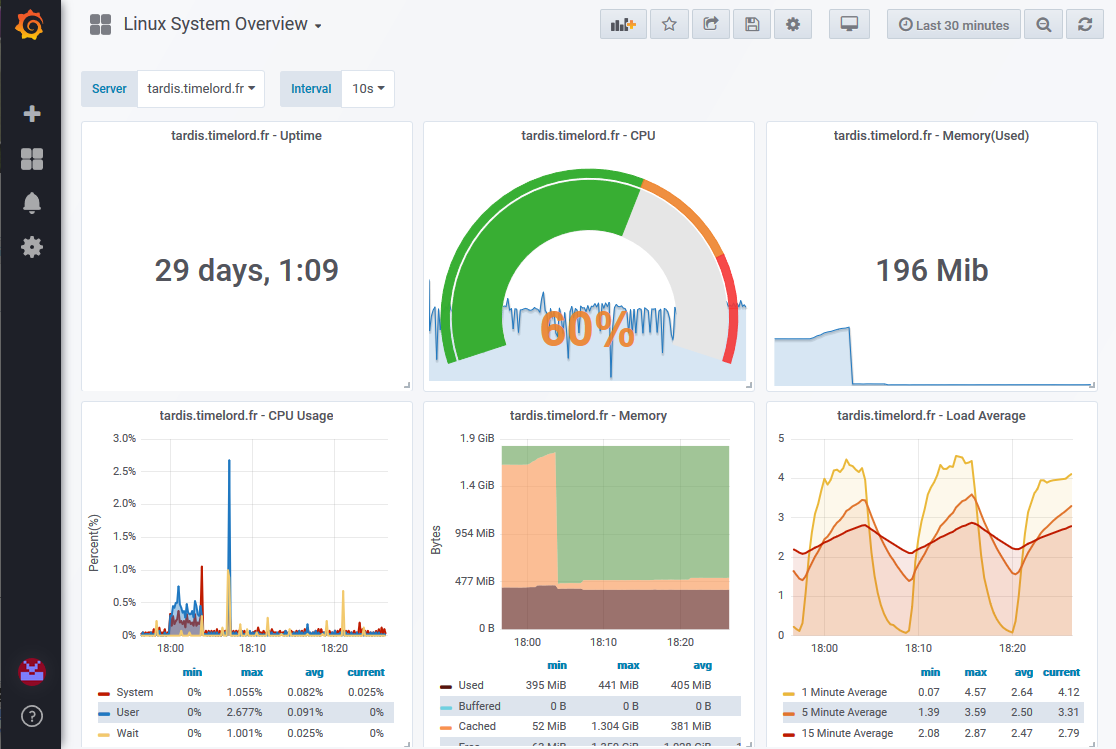Open the Interval 10s dropdown

tap(367, 89)
